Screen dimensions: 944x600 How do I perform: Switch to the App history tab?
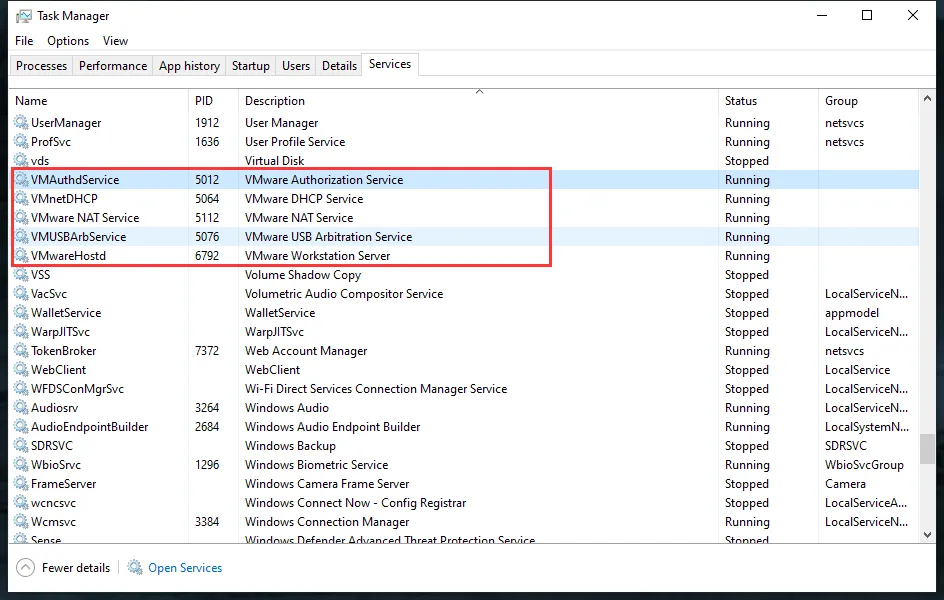tap(189, 66)
